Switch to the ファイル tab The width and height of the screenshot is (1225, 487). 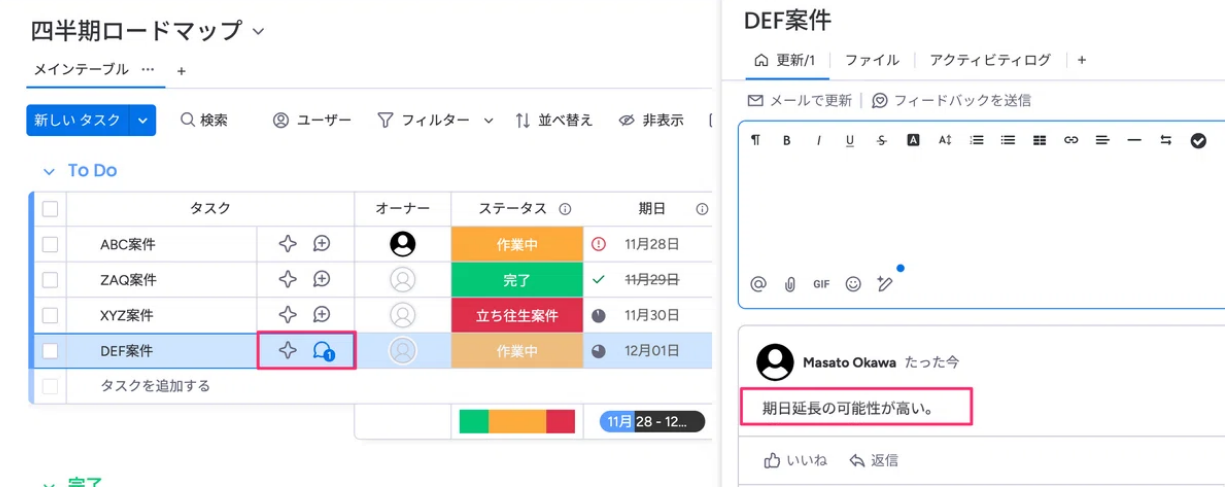click(x=872, y=60)
